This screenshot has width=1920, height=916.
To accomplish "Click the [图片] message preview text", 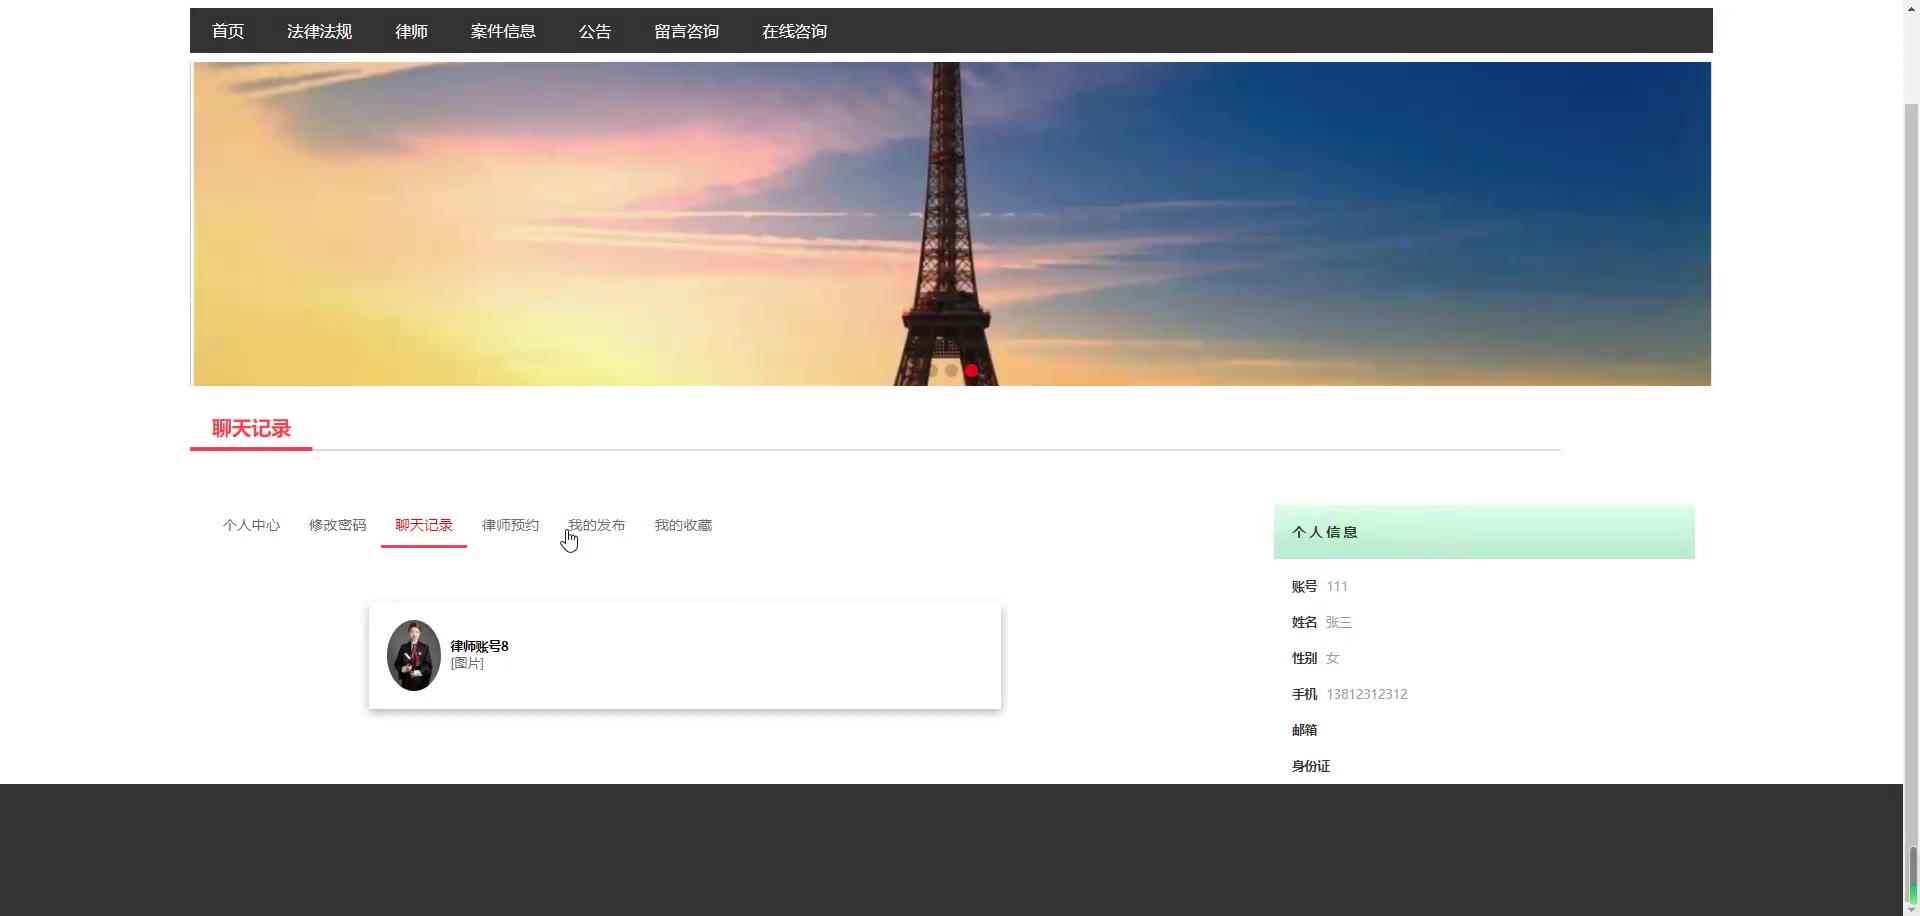I will click(x=467, y=663).
